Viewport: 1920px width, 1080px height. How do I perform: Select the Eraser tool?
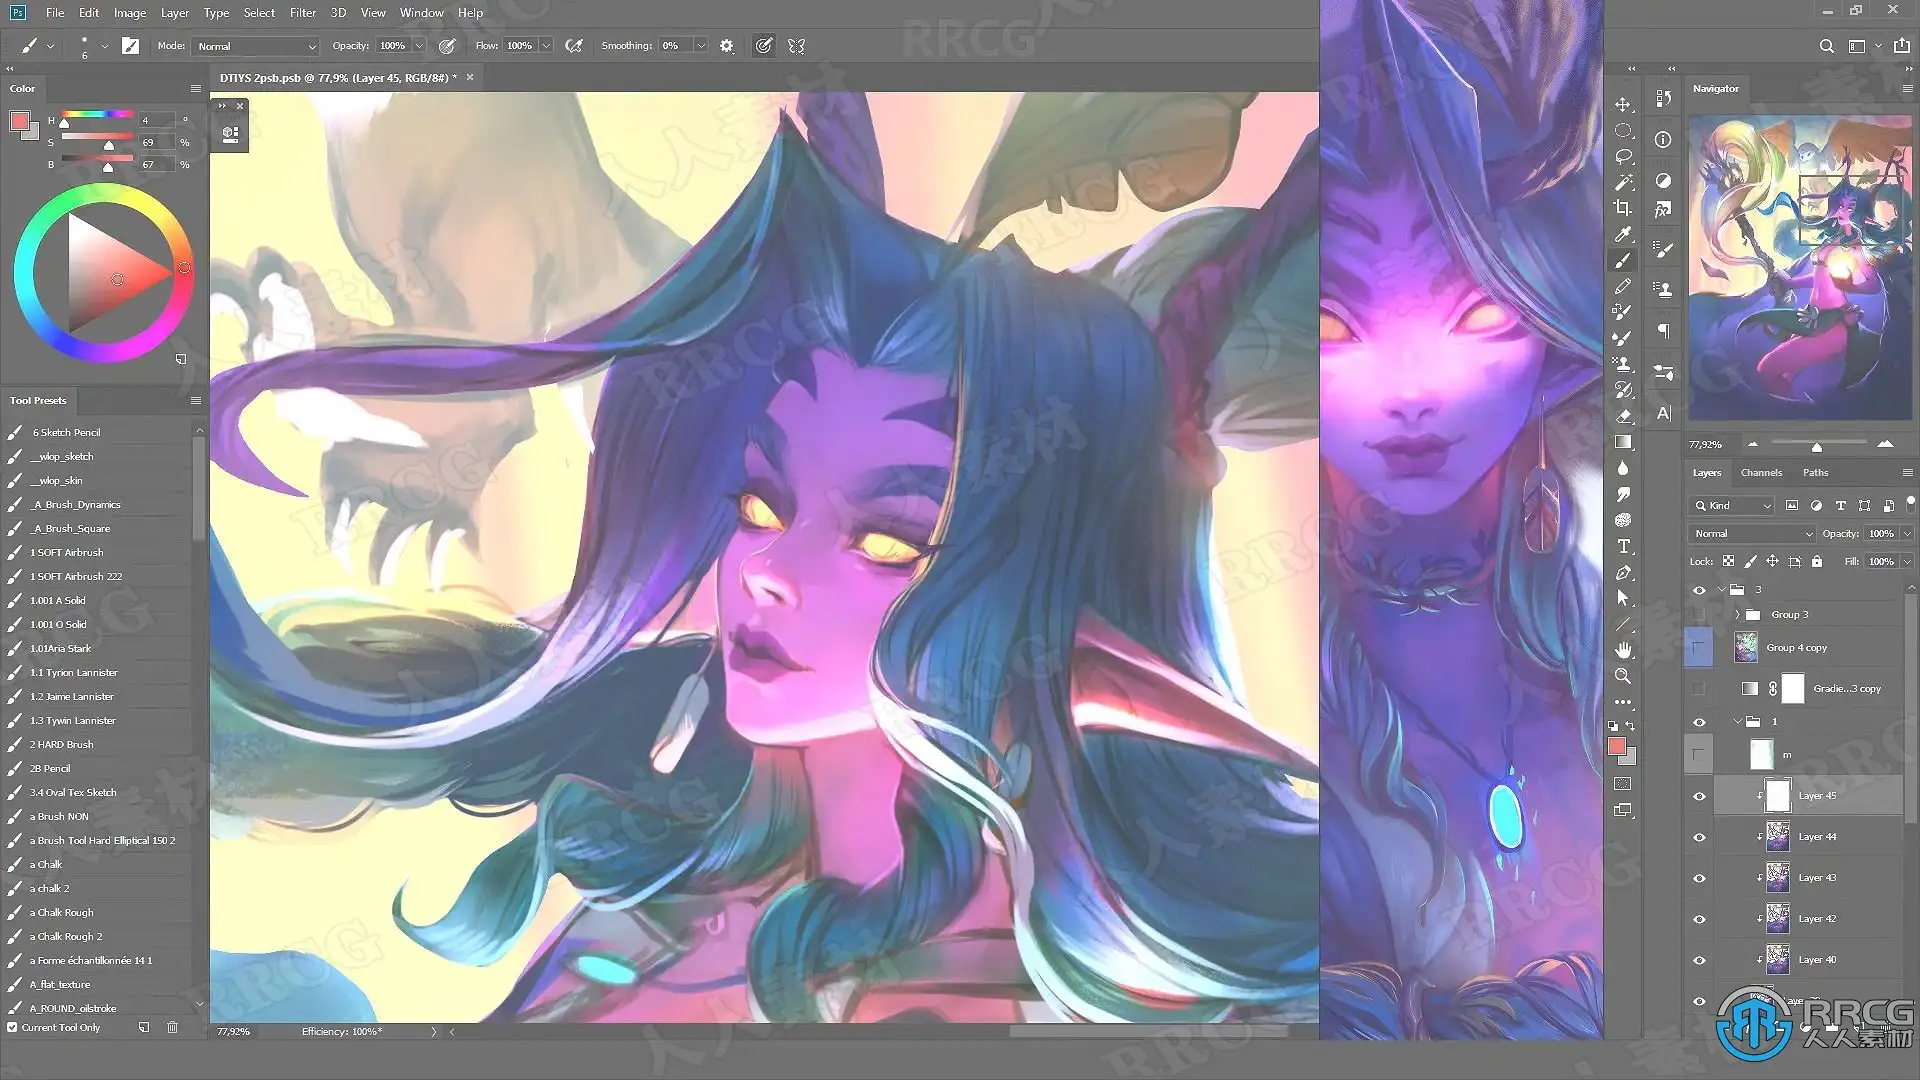tap(1623, 416)
